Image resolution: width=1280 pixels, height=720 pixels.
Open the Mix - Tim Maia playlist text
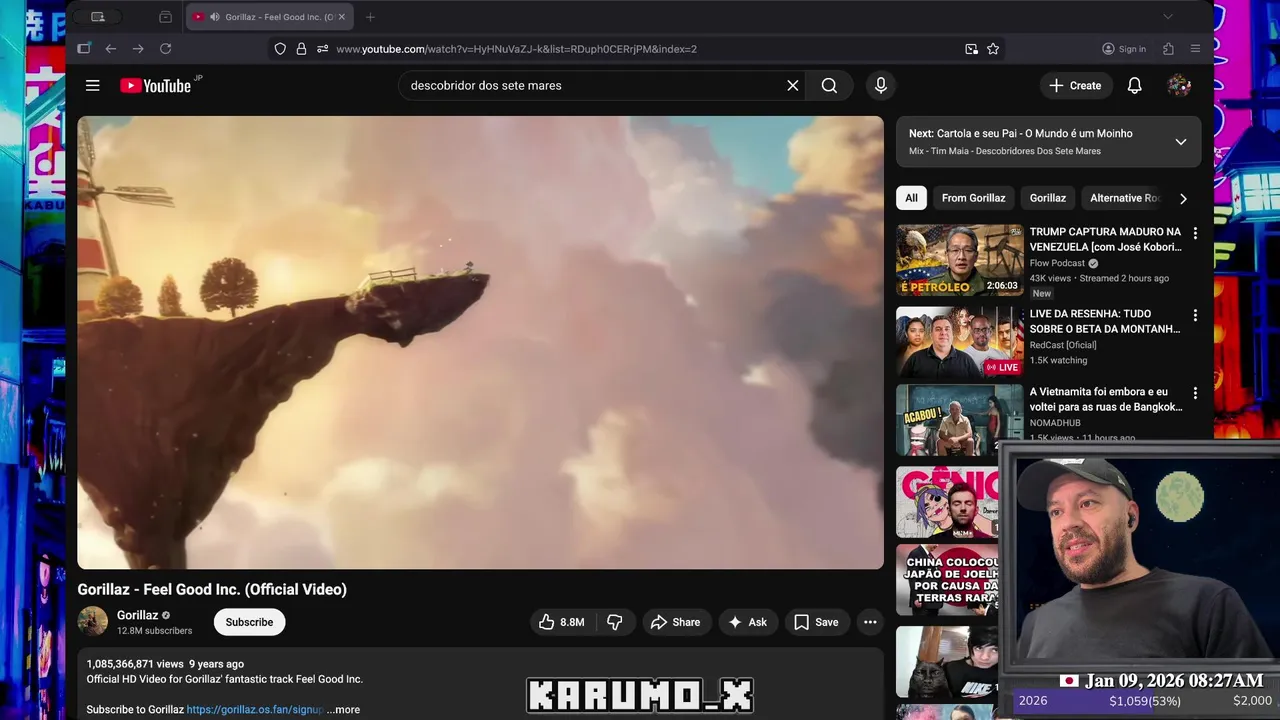1005,151
